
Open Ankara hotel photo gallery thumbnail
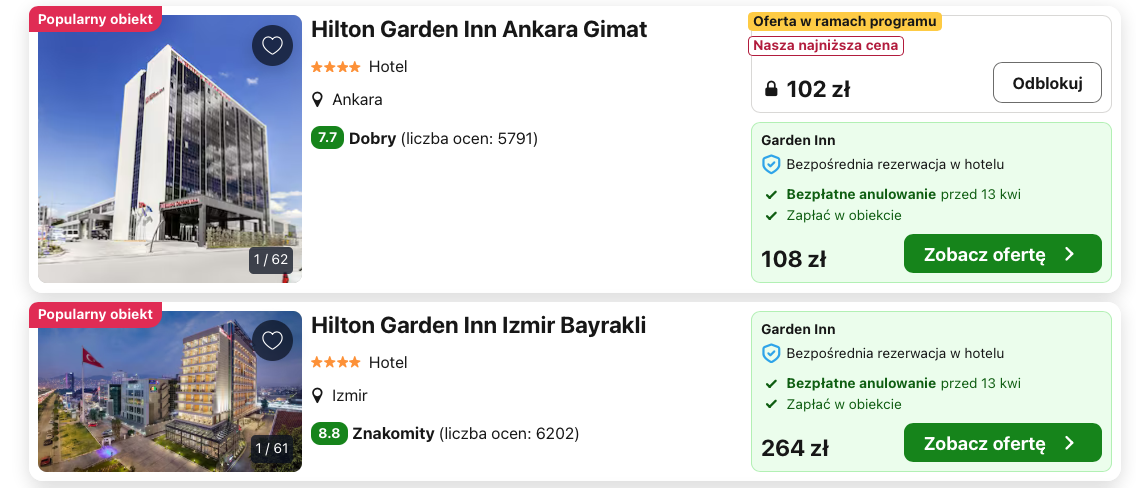[x=170, y=148]
